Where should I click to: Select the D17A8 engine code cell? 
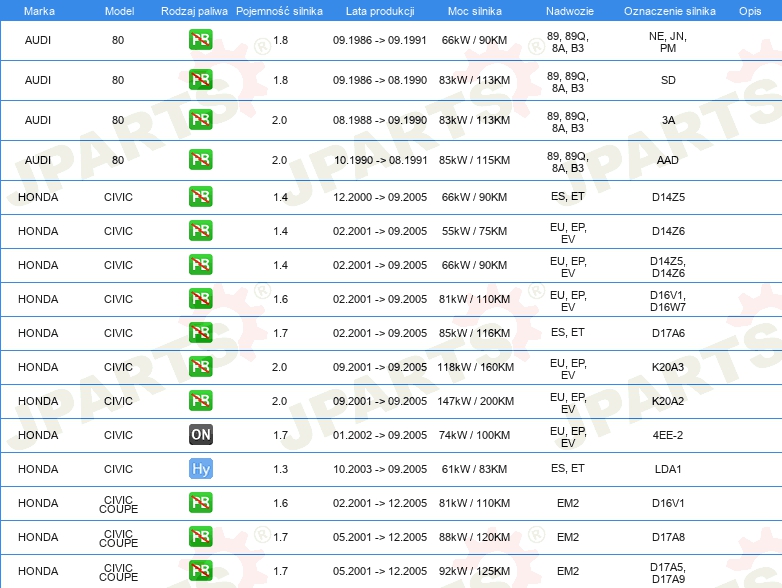click(668, 537)
